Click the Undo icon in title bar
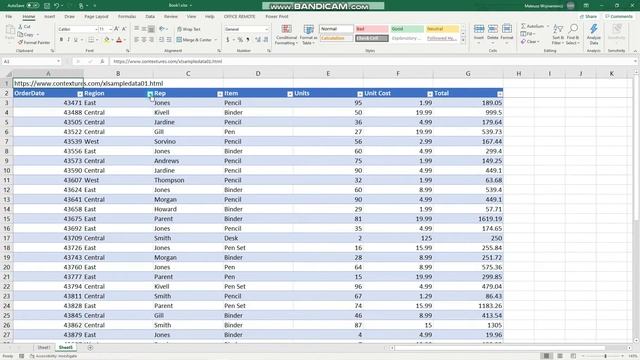The width and height of the screenshot is (640, 360). pyautogui.click(x=57, y=6)
